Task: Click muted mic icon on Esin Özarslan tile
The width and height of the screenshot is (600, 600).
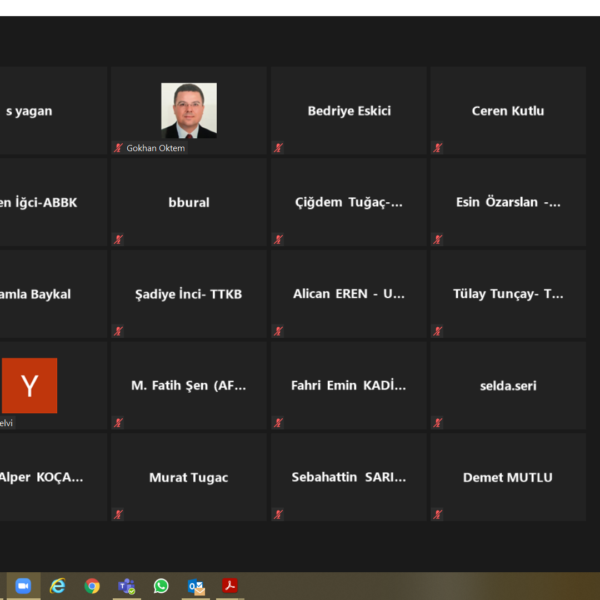Action: pyautogui.click(x=438, y=240)
